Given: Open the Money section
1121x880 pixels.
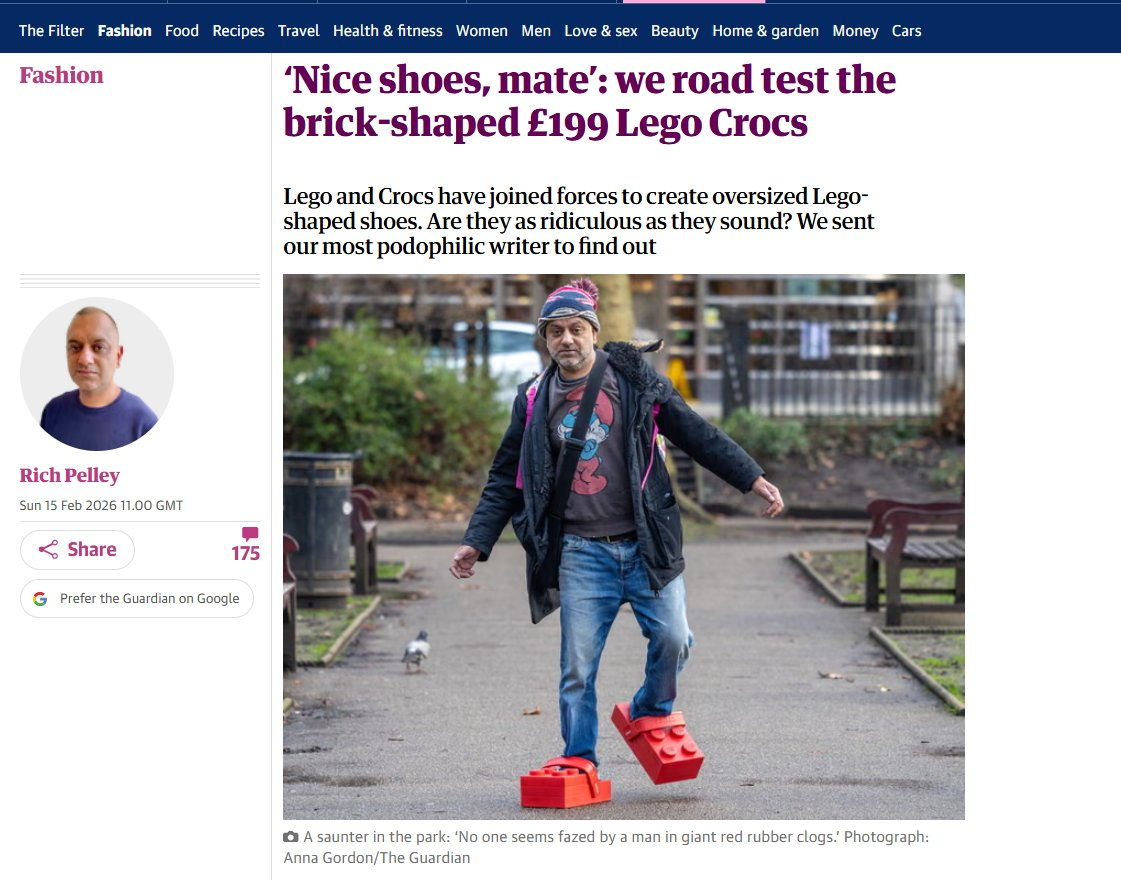Looking at the screenshot, I should point(855,31).
